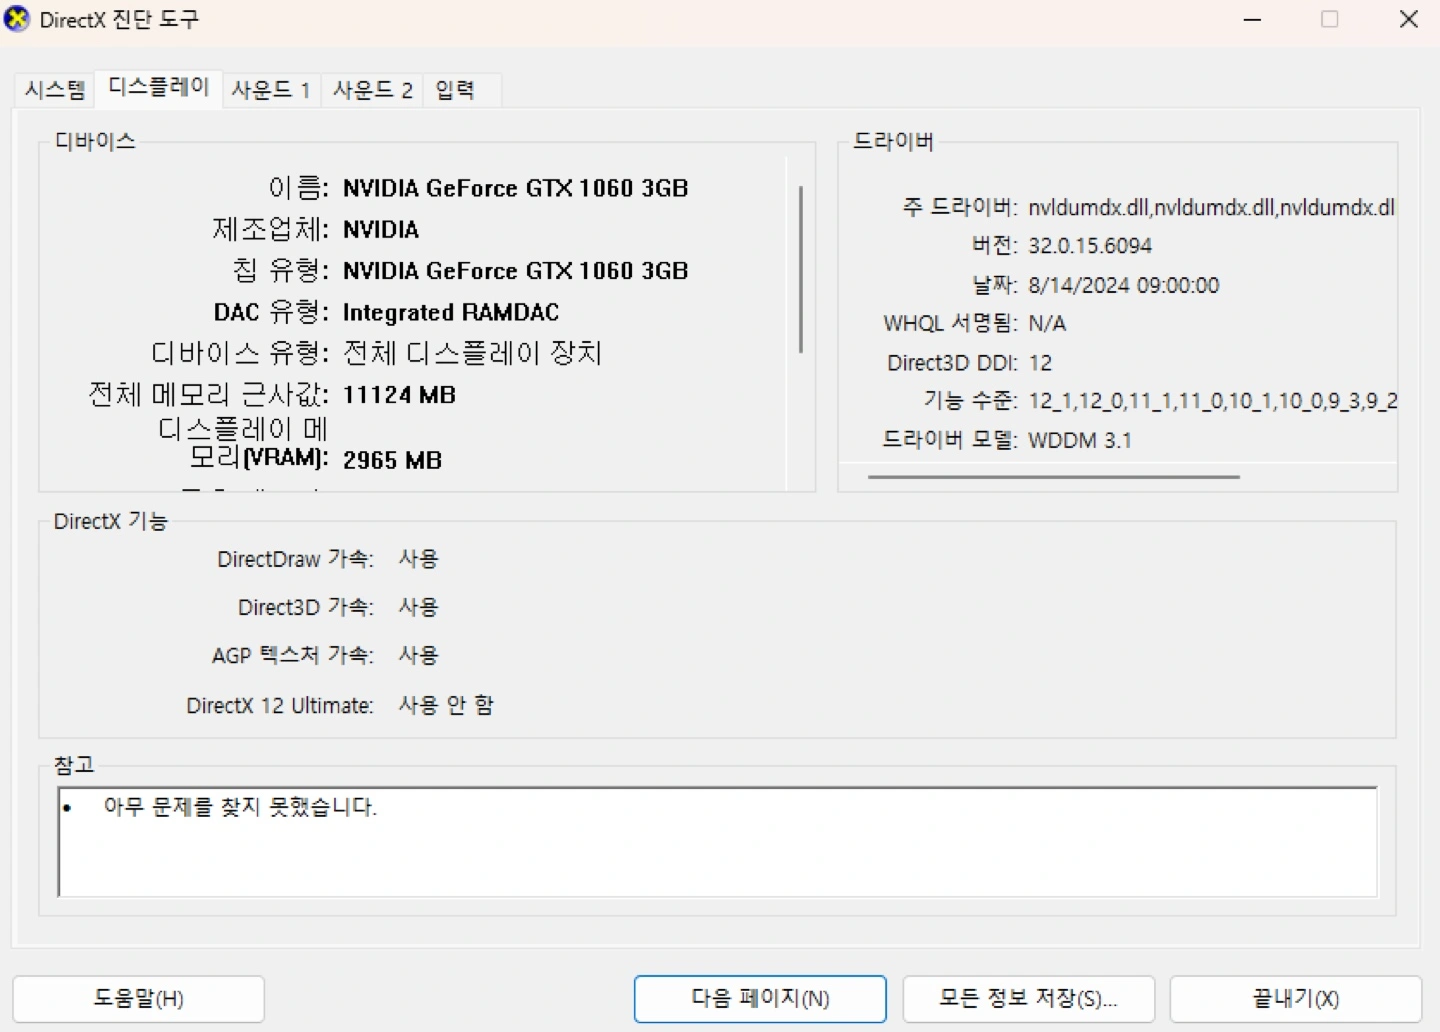Image resolution: width=1440 pixels, height=1032 pixels.
Task: Click device name NVIDIA GeForce GTX 1060 3GB
Action: click(515, 188)
